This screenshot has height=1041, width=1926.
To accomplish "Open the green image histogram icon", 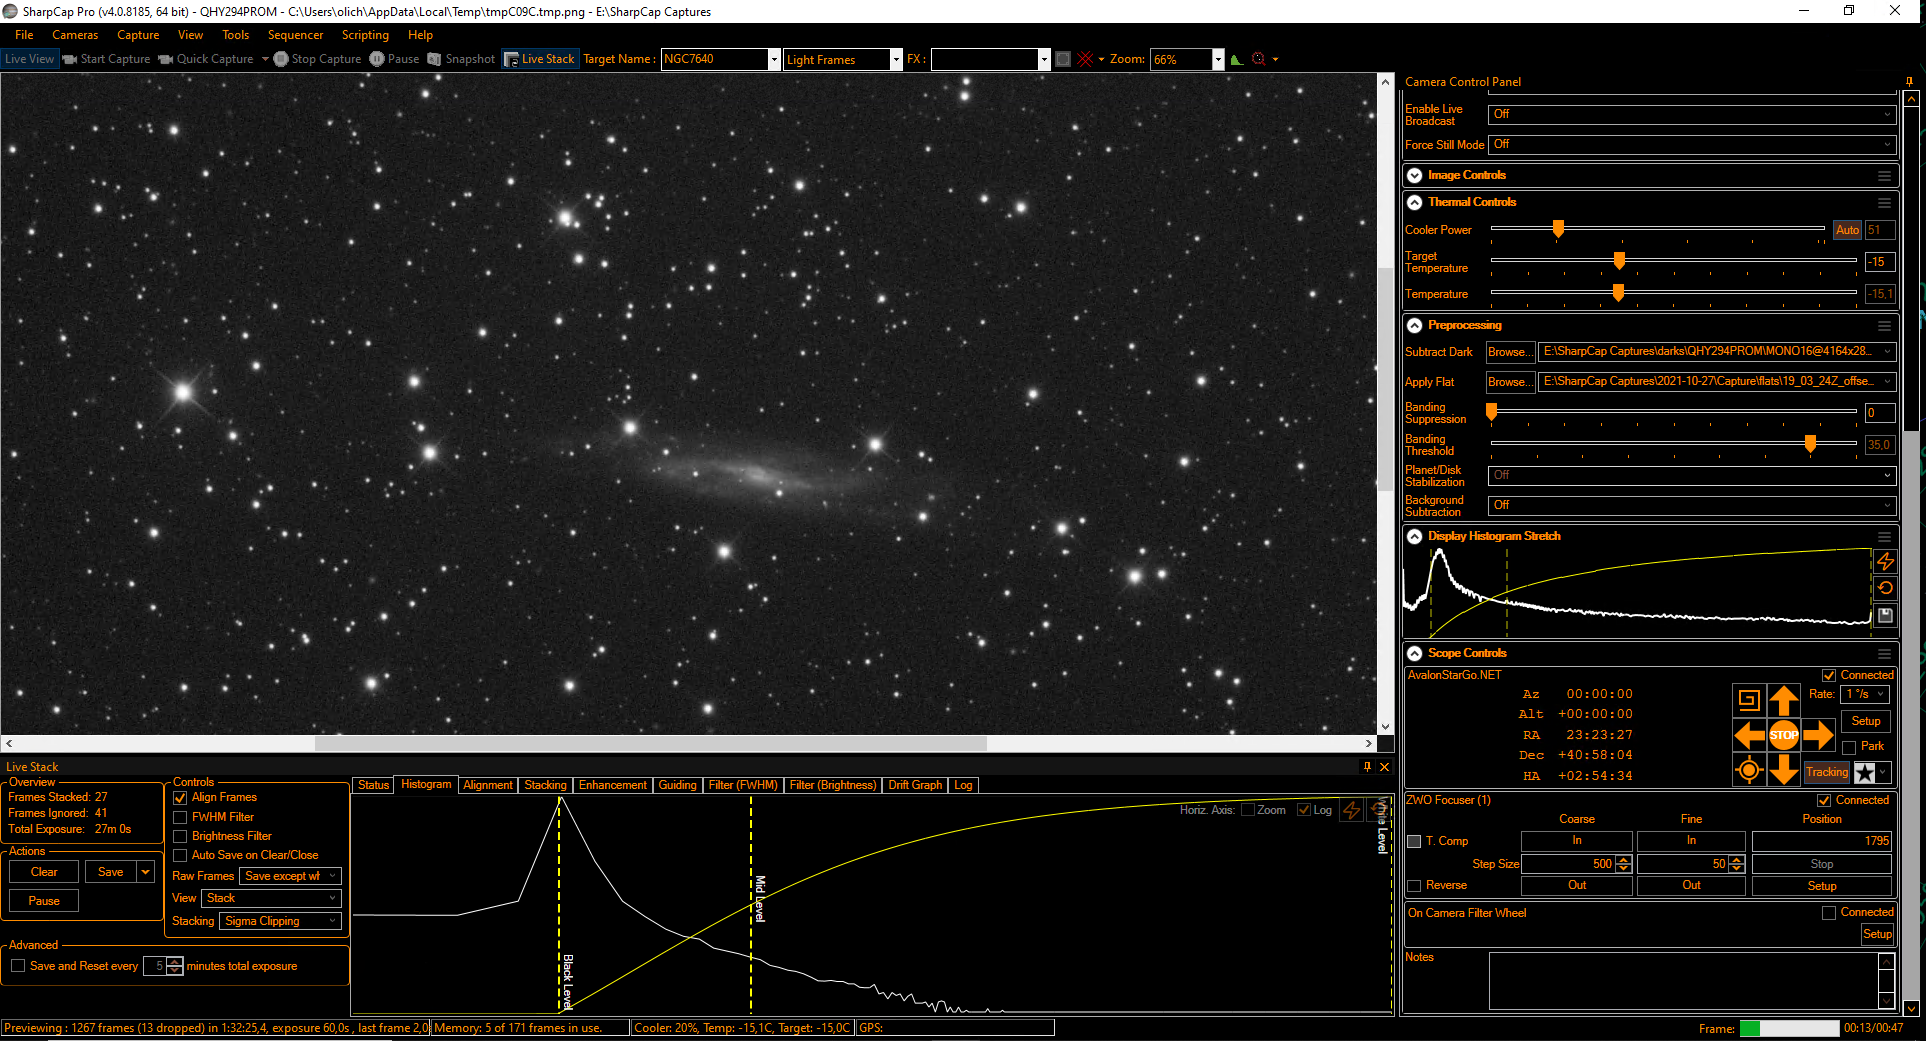I will point(1237,59).
